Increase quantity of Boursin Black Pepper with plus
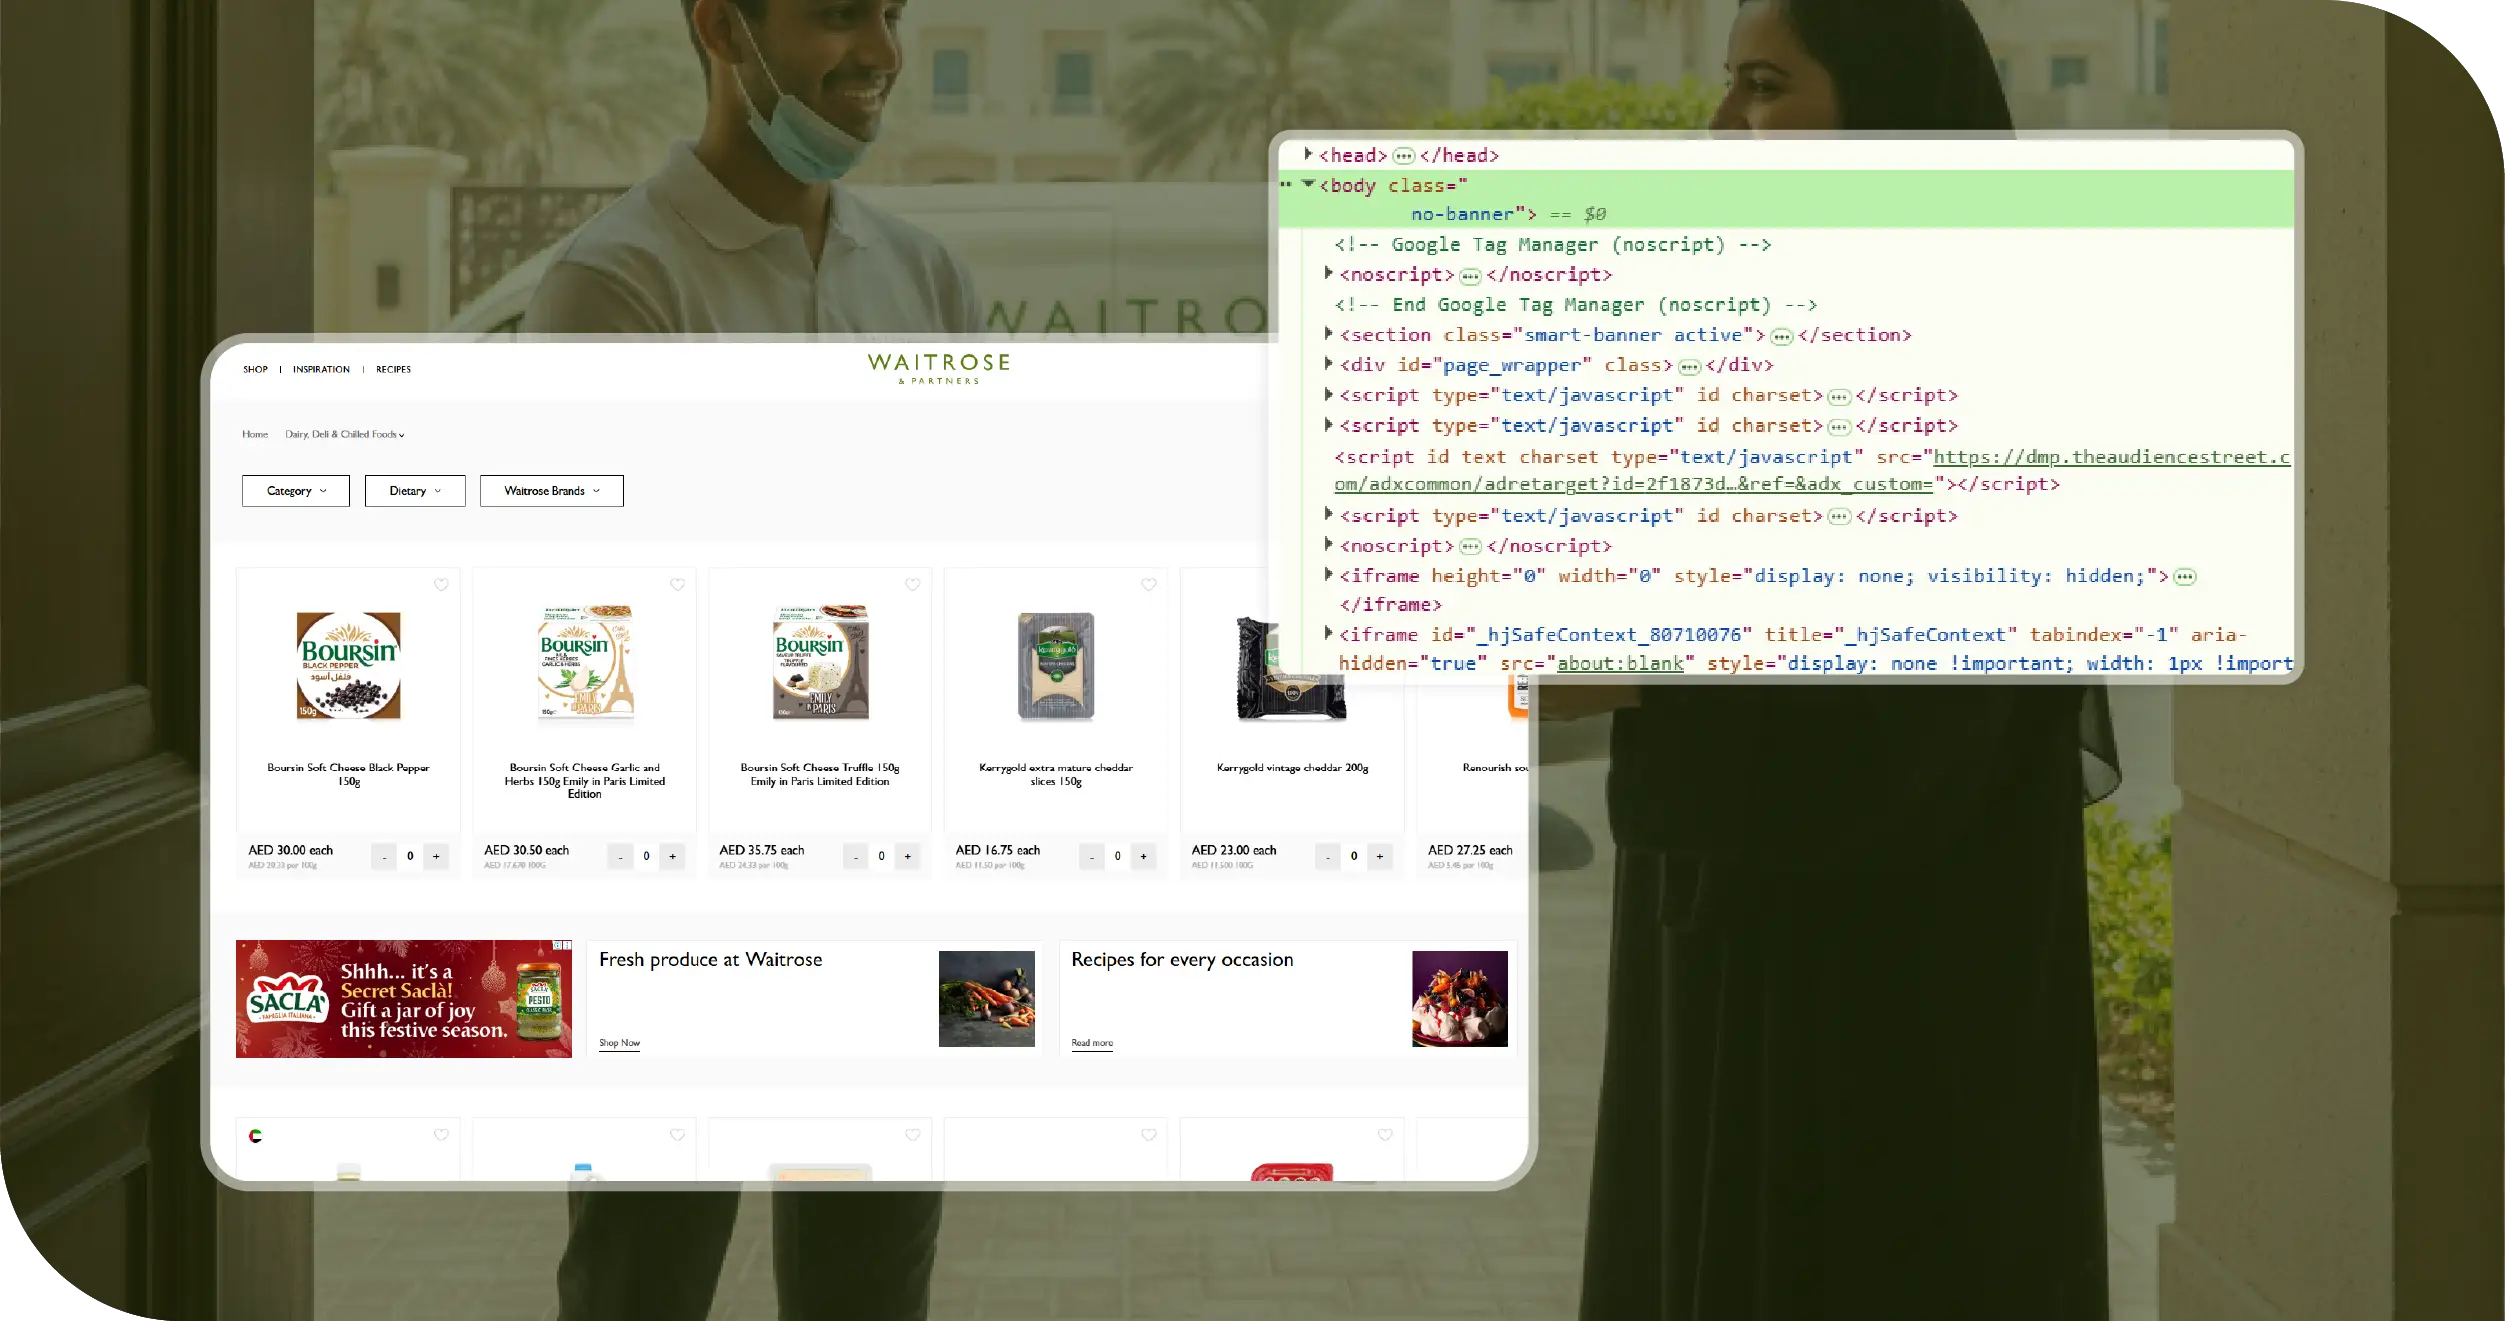This screenshot has width=2506, height=1321. click(x=436, y=856)
